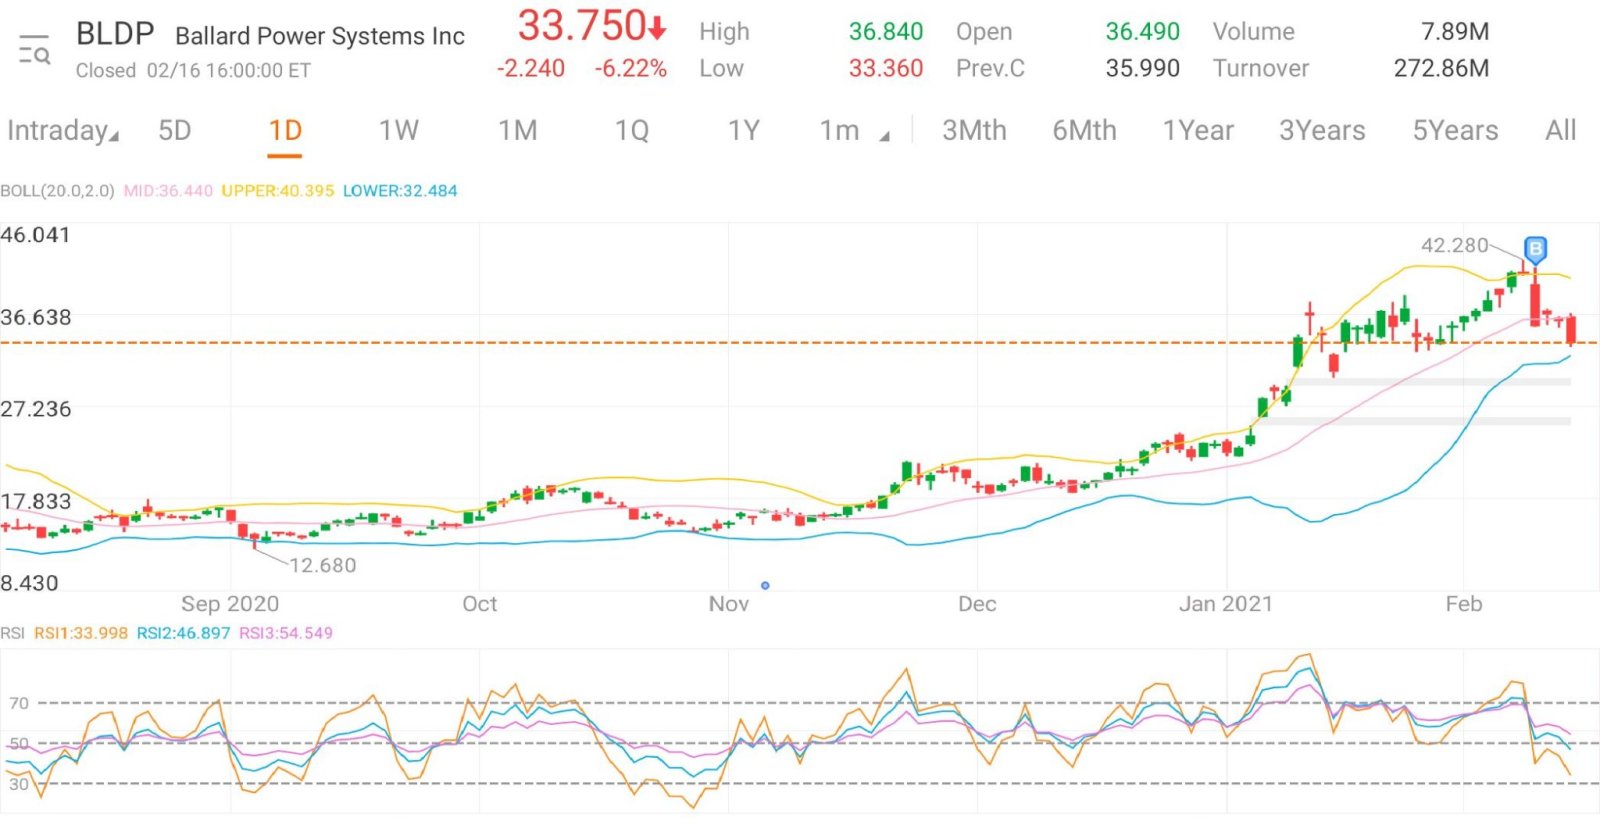
Task: Open the Intraday interval dropdown
Action: click(62, 131)
